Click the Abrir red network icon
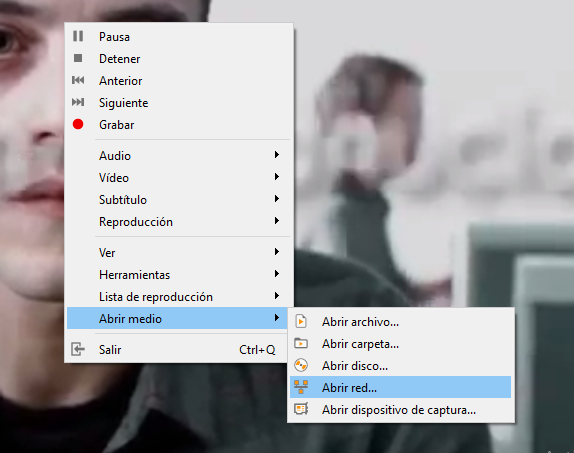The width and height of the screenshot is (574, 453). (301, 387)
